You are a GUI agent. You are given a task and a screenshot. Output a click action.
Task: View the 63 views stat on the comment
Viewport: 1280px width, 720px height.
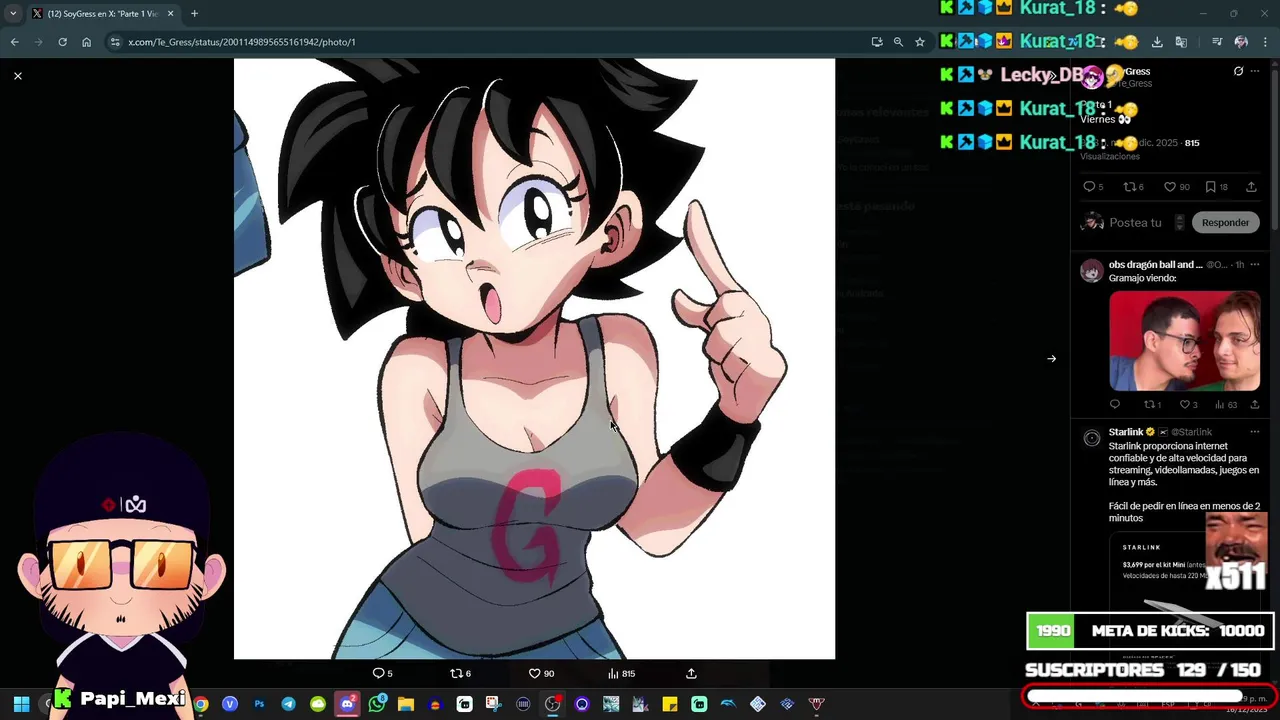(1226, 405)
